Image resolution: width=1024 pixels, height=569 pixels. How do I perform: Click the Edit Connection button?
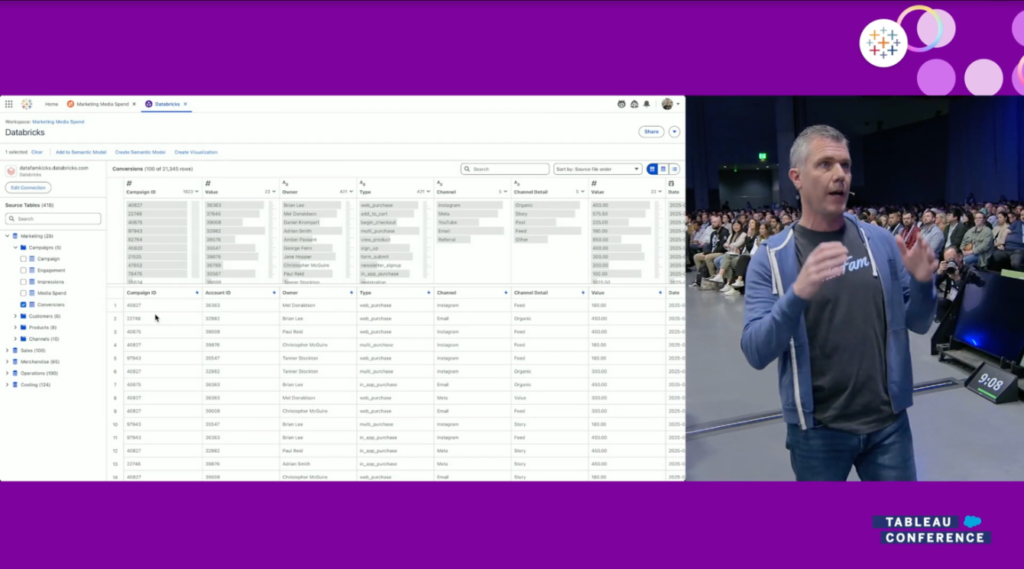(x=28, y=187)
